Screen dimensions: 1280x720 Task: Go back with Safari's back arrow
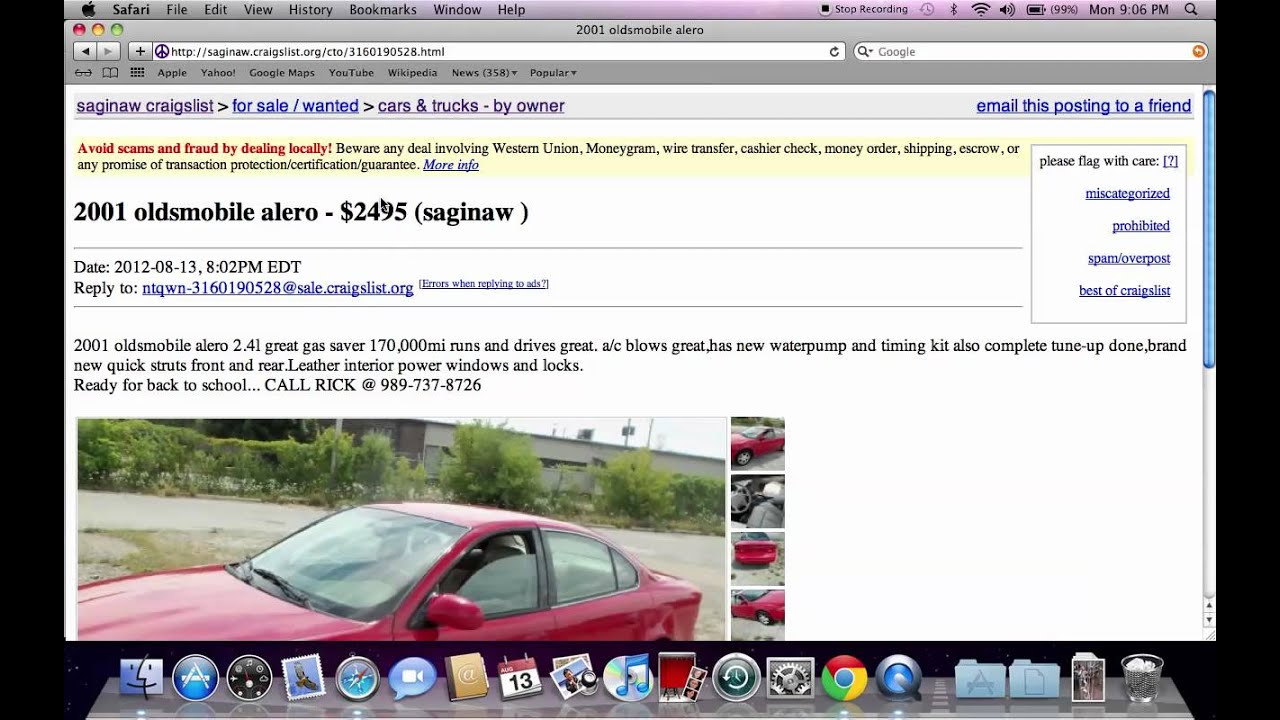point(85,51)
